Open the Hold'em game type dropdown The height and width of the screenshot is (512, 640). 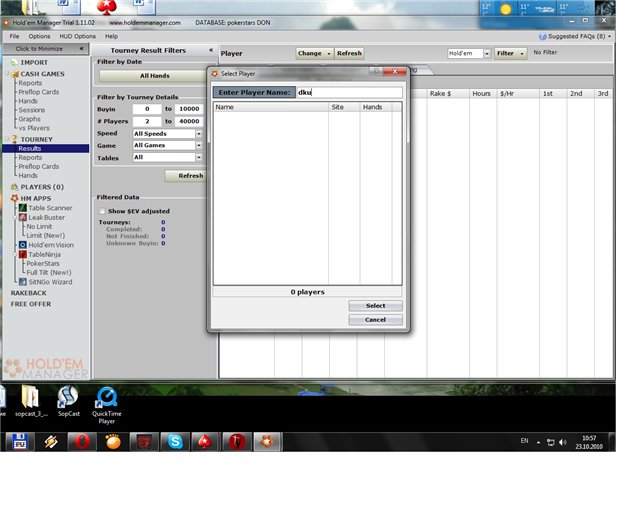point(487,53)
